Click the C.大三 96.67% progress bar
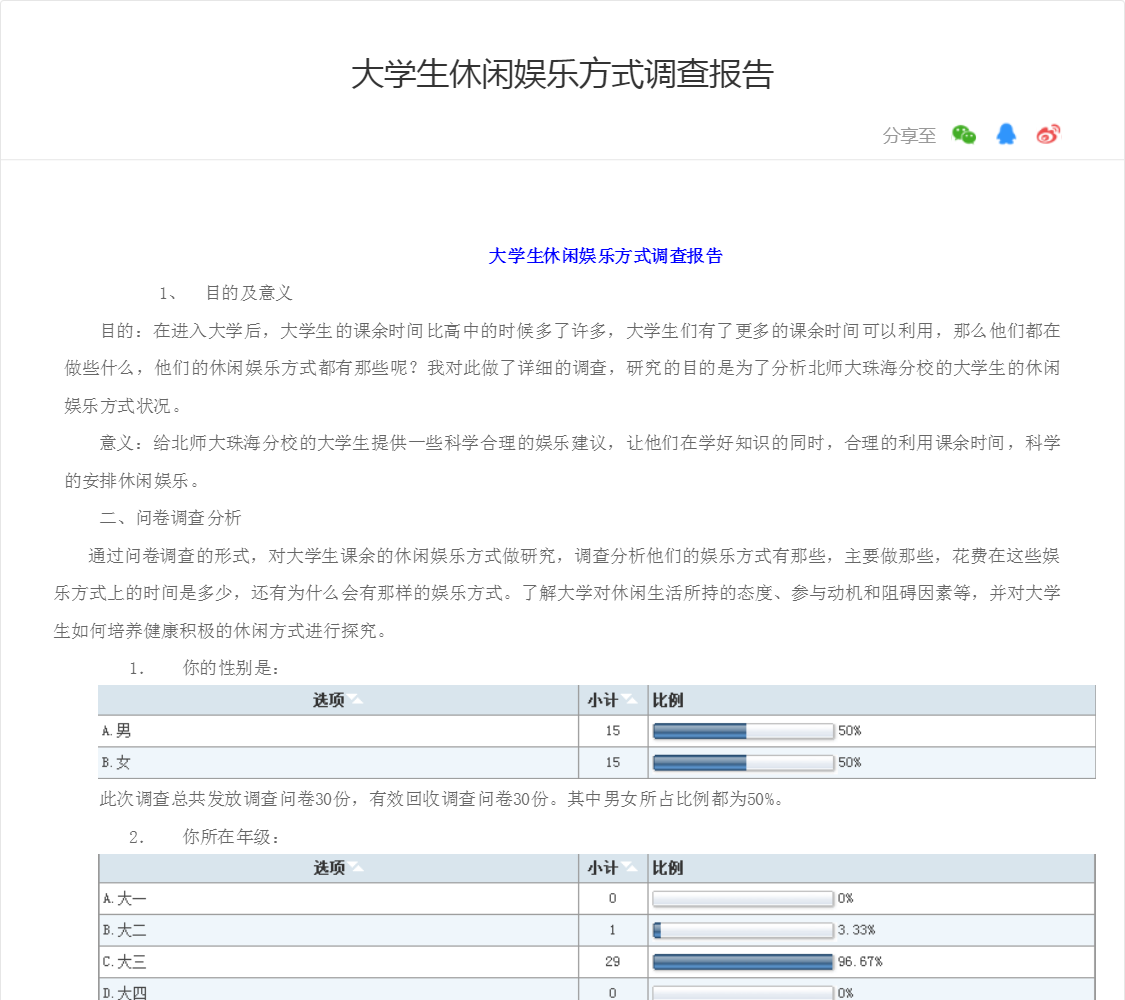Viewport: 1125px width, 1000px height. point(743,962)
